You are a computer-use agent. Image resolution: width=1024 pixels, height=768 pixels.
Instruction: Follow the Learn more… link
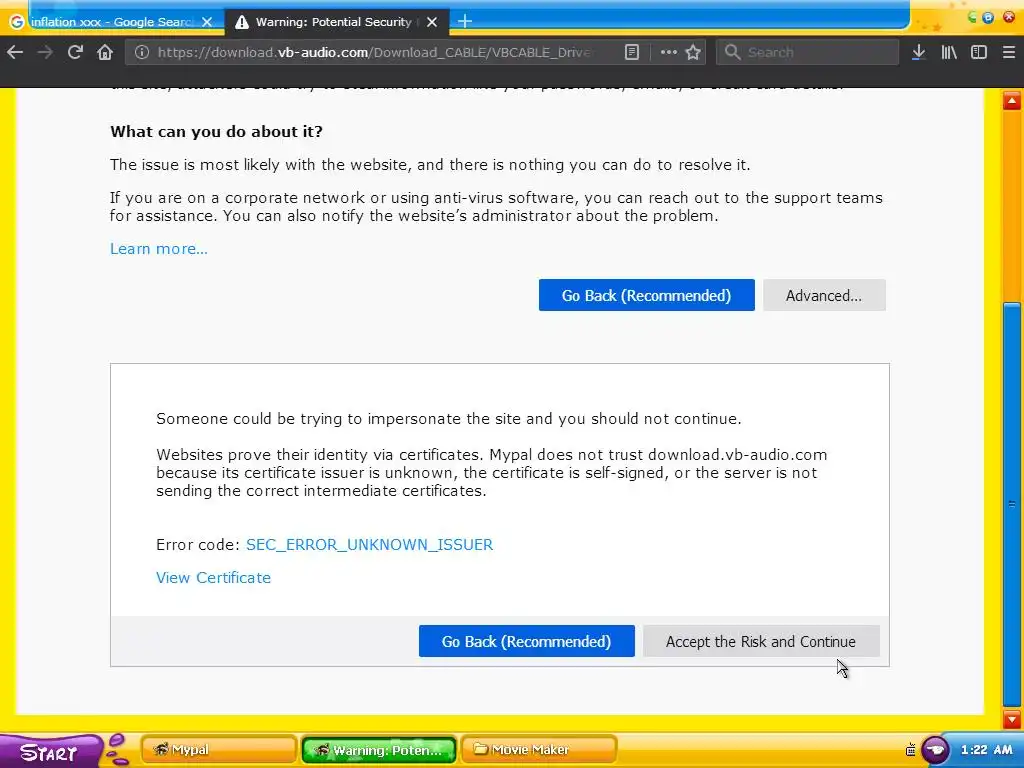159,249
